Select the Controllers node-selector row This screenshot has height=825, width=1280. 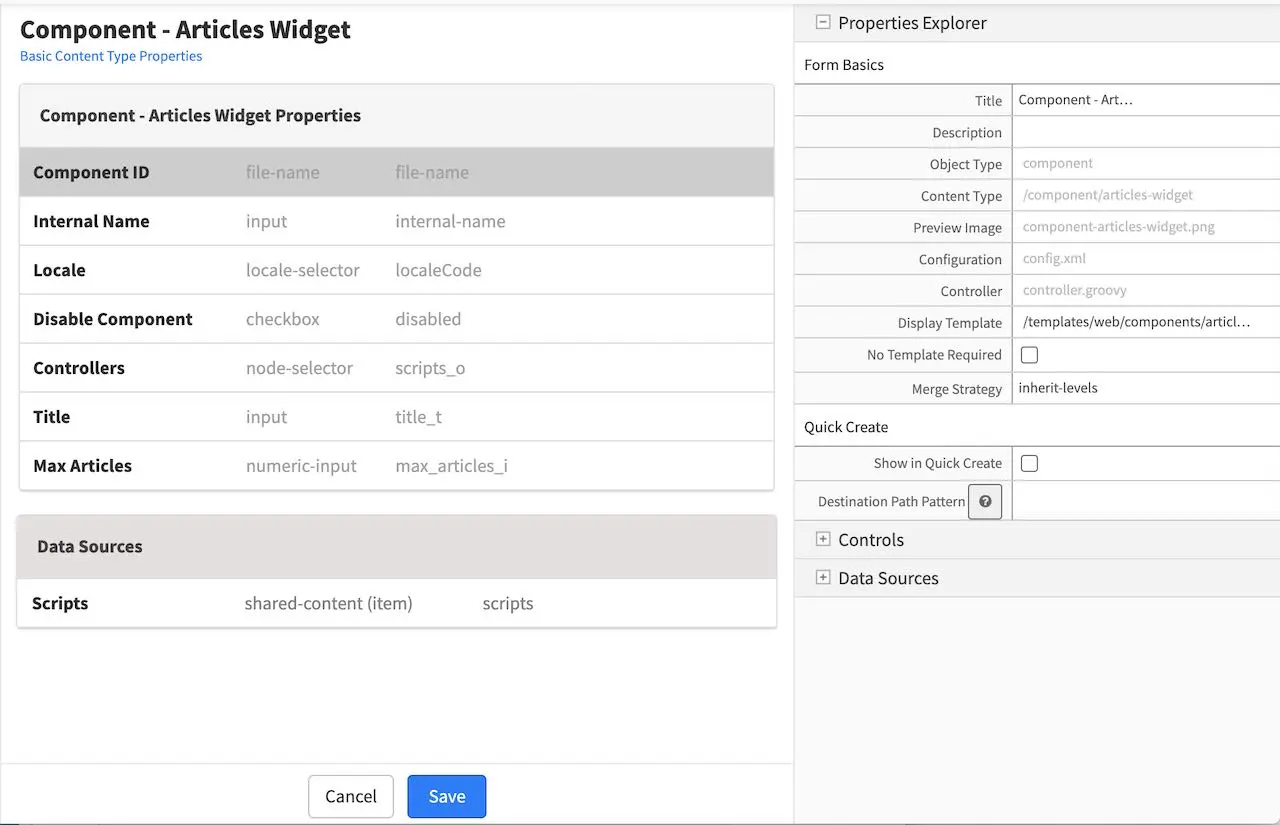point(397,368)
